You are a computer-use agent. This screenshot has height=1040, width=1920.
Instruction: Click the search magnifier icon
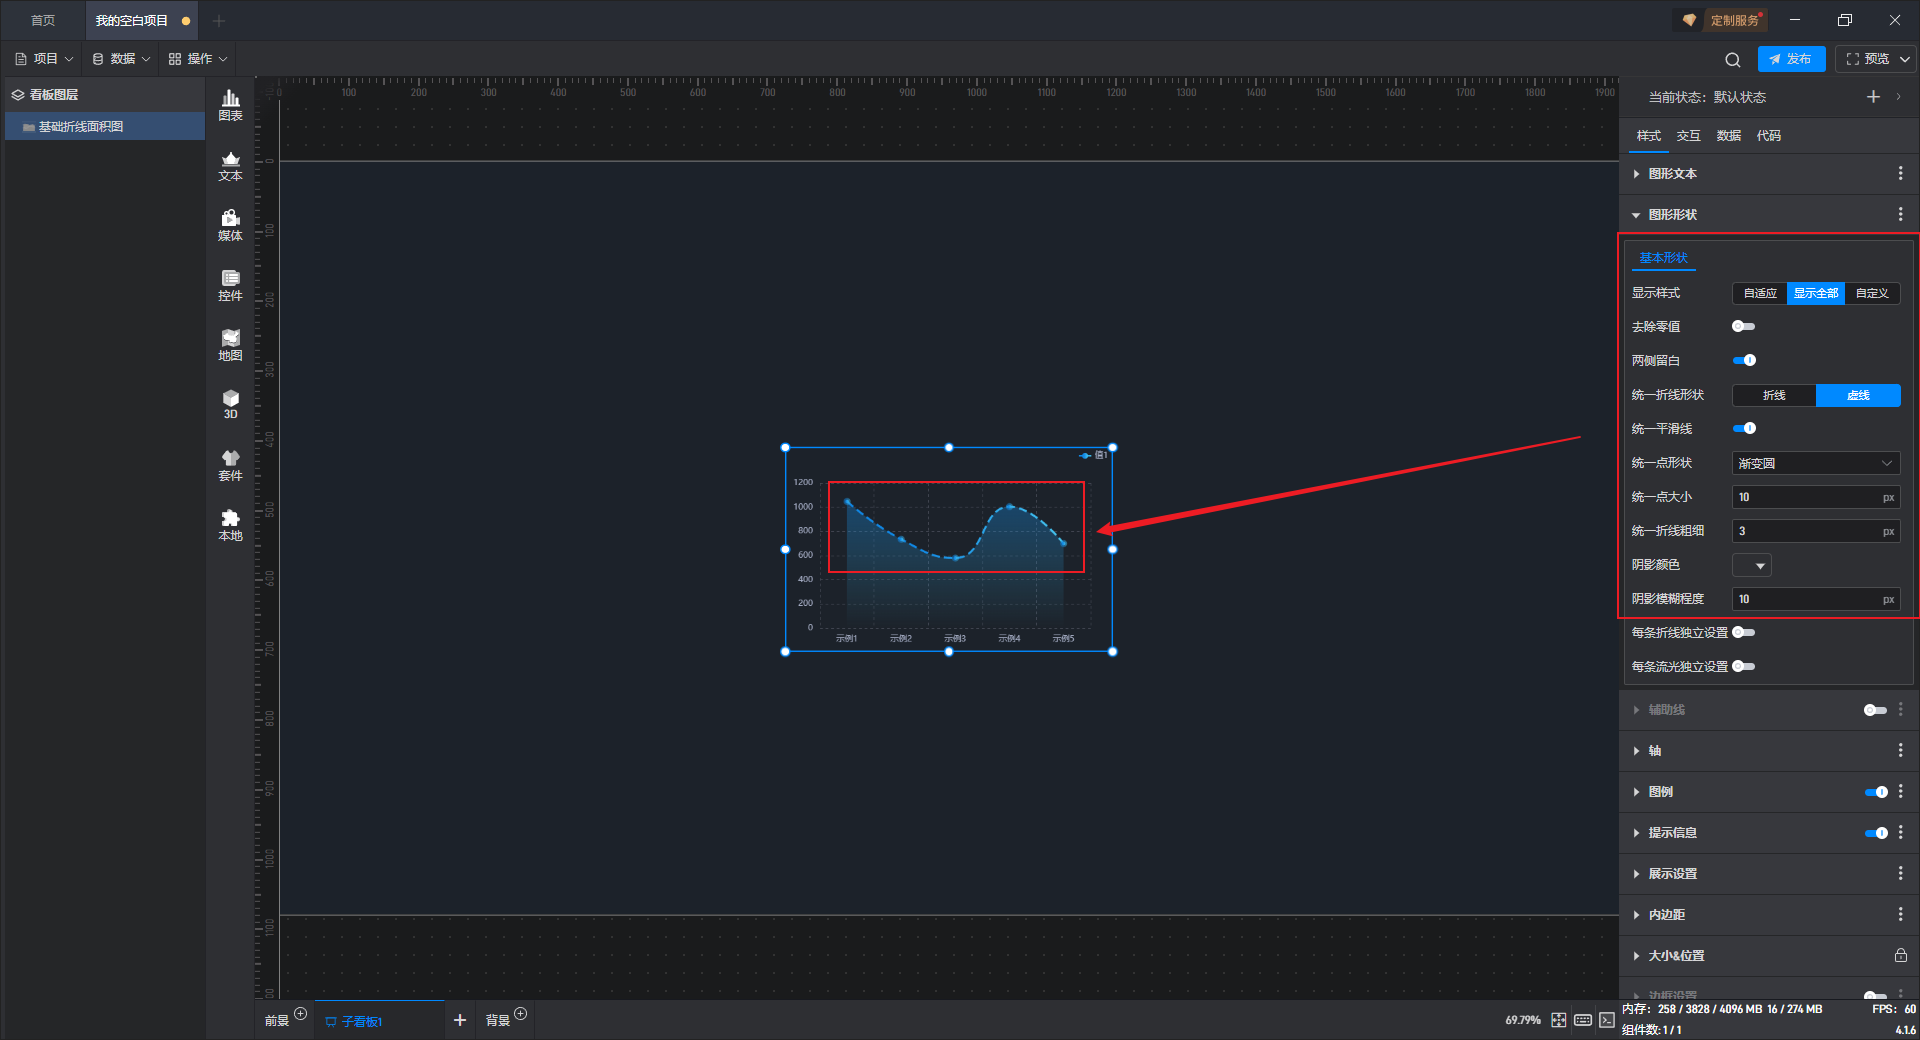tap(1733, 59)
